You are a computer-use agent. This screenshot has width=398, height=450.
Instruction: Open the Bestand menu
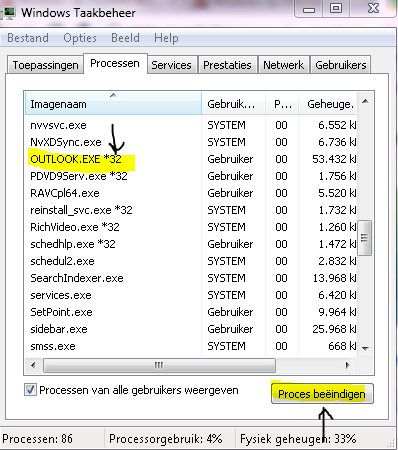click(28, 38)
